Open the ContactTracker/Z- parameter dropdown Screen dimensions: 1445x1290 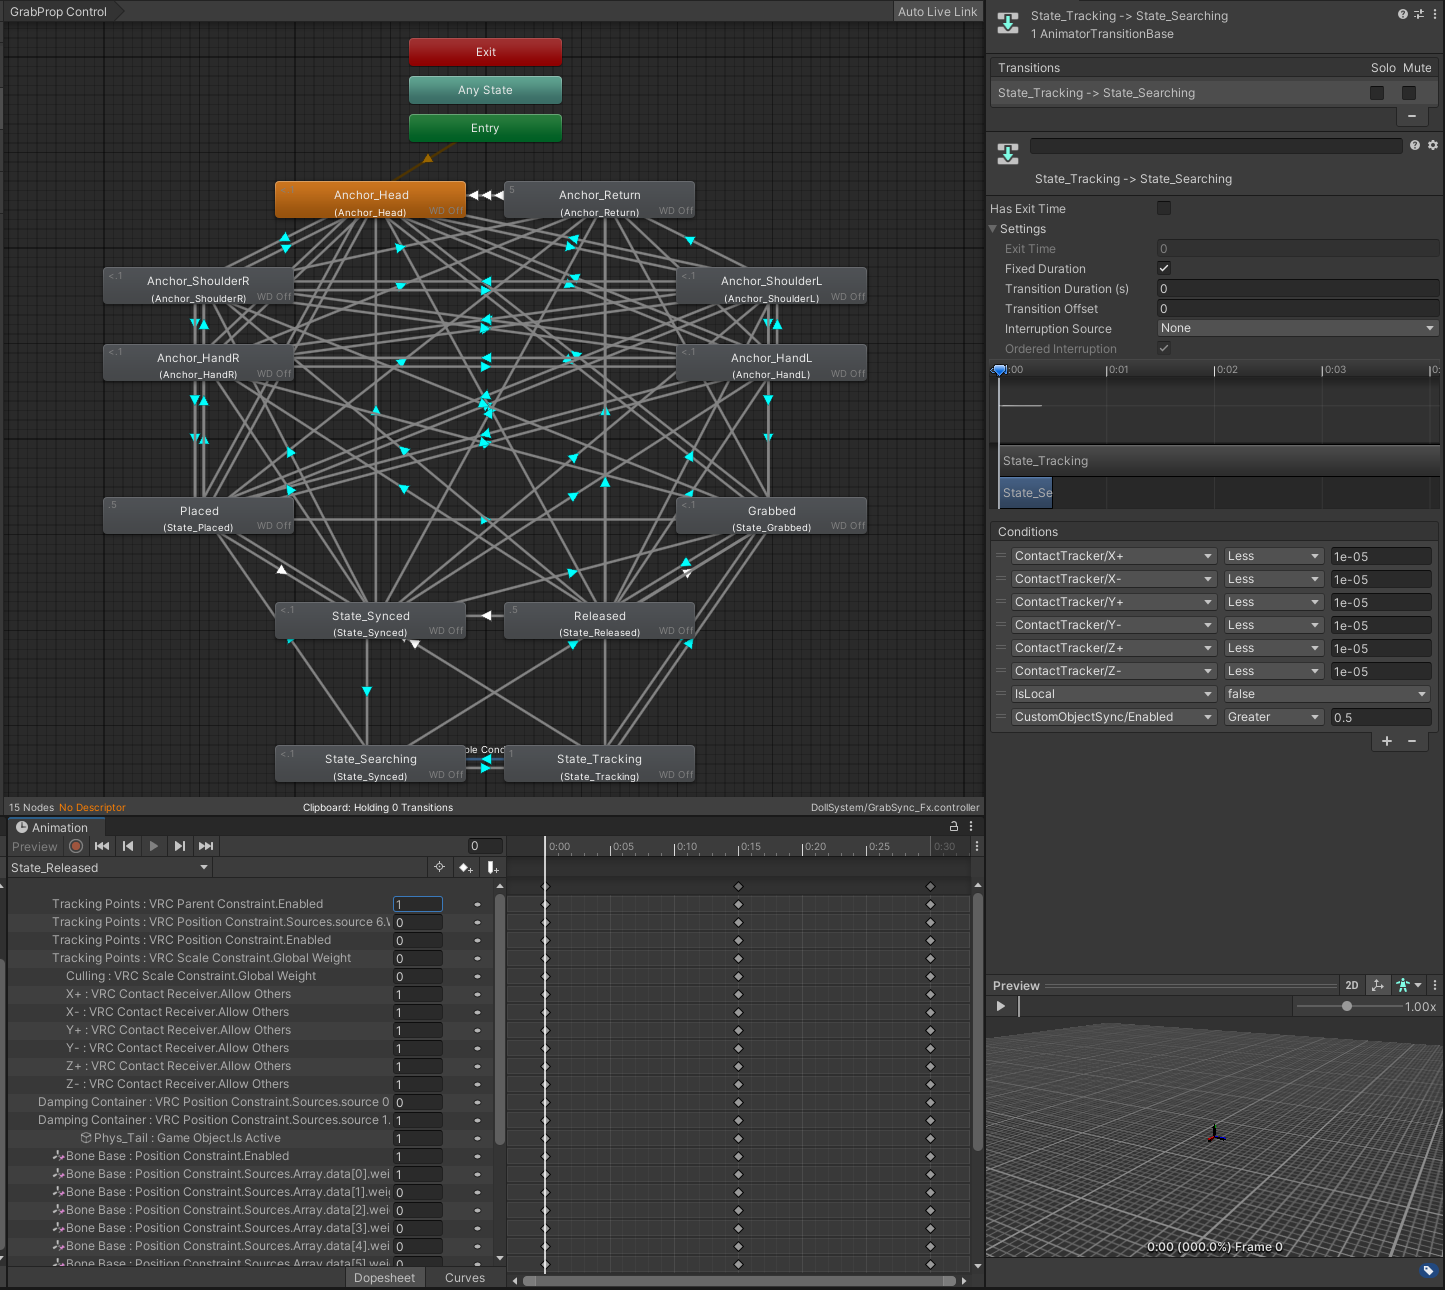click(1113, 671)
